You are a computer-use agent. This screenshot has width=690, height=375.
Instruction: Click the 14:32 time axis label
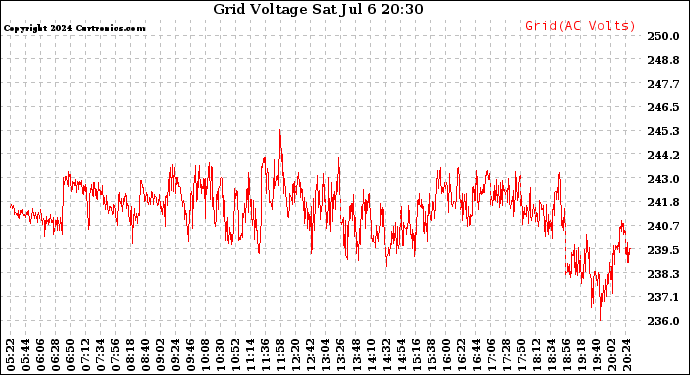385,355
